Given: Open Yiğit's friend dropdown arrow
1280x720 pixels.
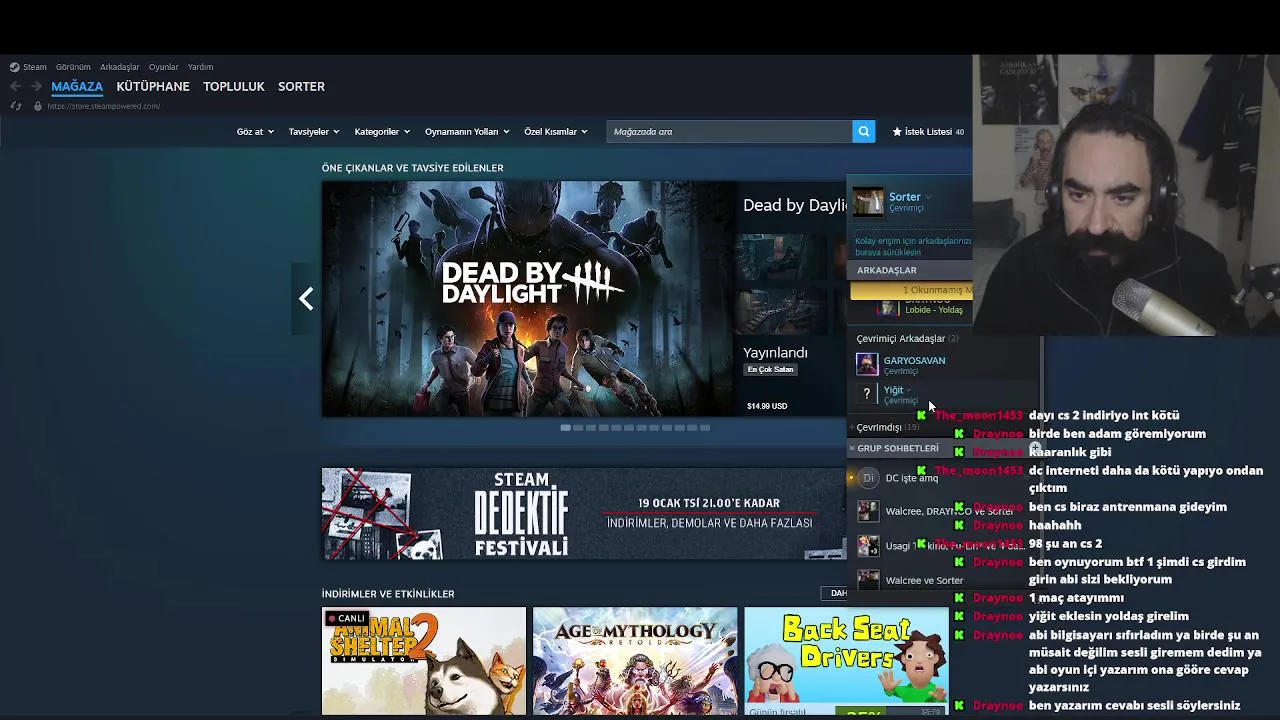Looking at the screenshot, I should pyautogui.click(x=909, y=390).
